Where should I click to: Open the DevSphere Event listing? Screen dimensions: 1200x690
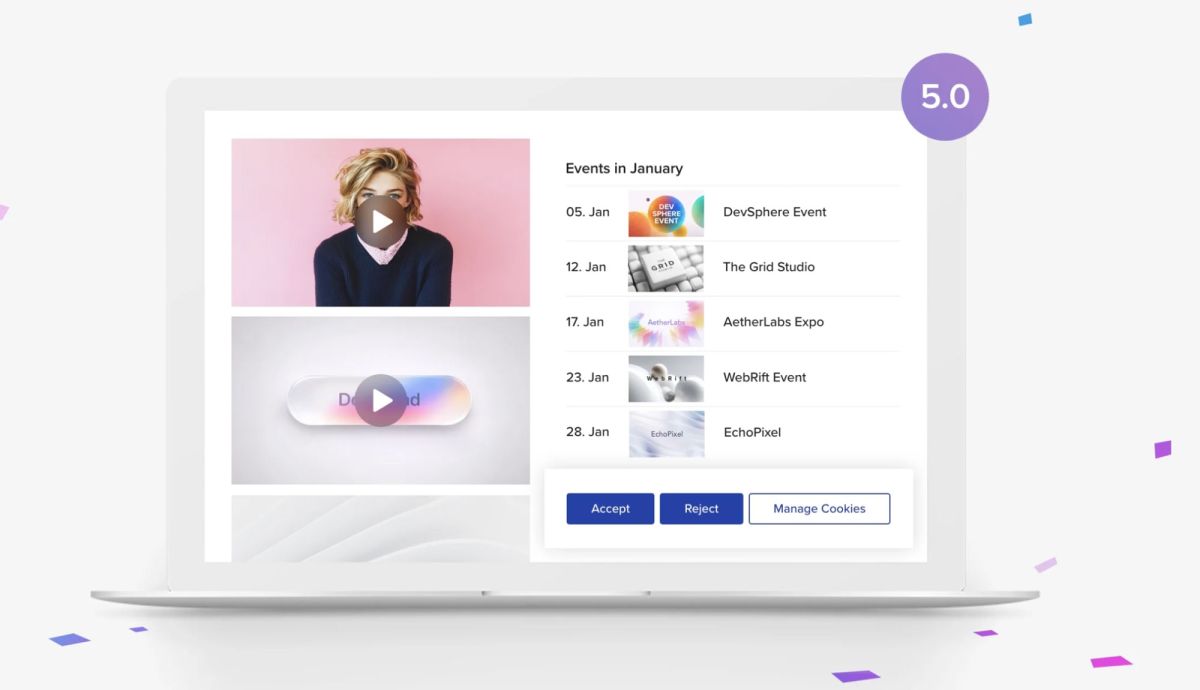tap(775, 212)
